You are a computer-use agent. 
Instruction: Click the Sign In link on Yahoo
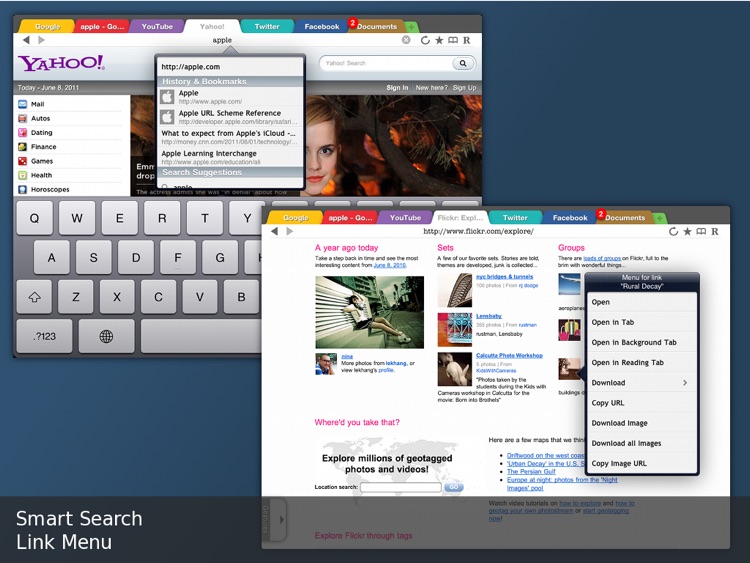tap(397, 88)
